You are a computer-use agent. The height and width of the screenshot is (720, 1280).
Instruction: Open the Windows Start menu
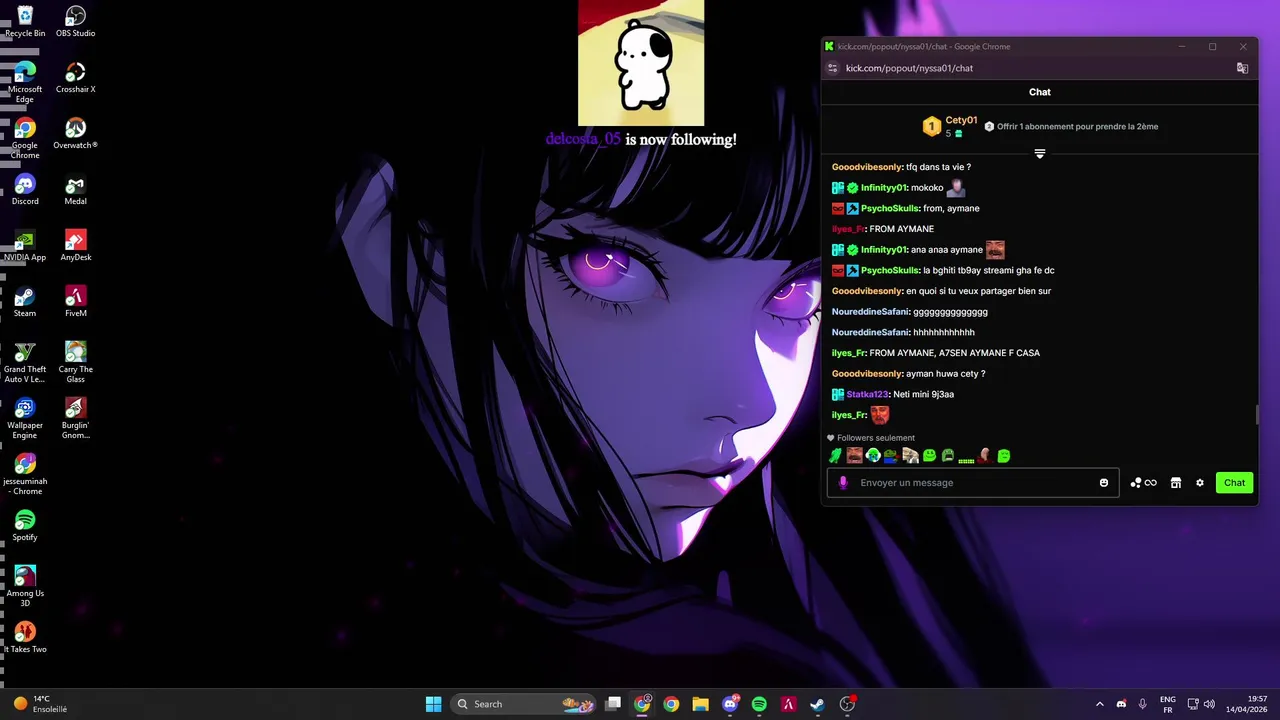433,704
